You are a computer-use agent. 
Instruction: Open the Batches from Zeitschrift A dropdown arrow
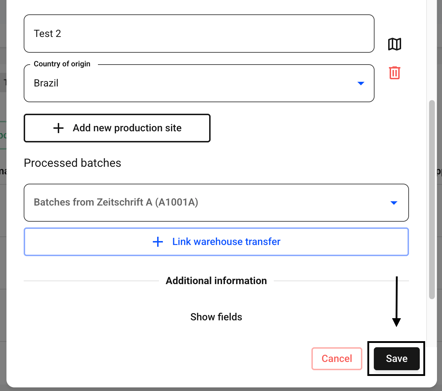(x=394, y=203)
